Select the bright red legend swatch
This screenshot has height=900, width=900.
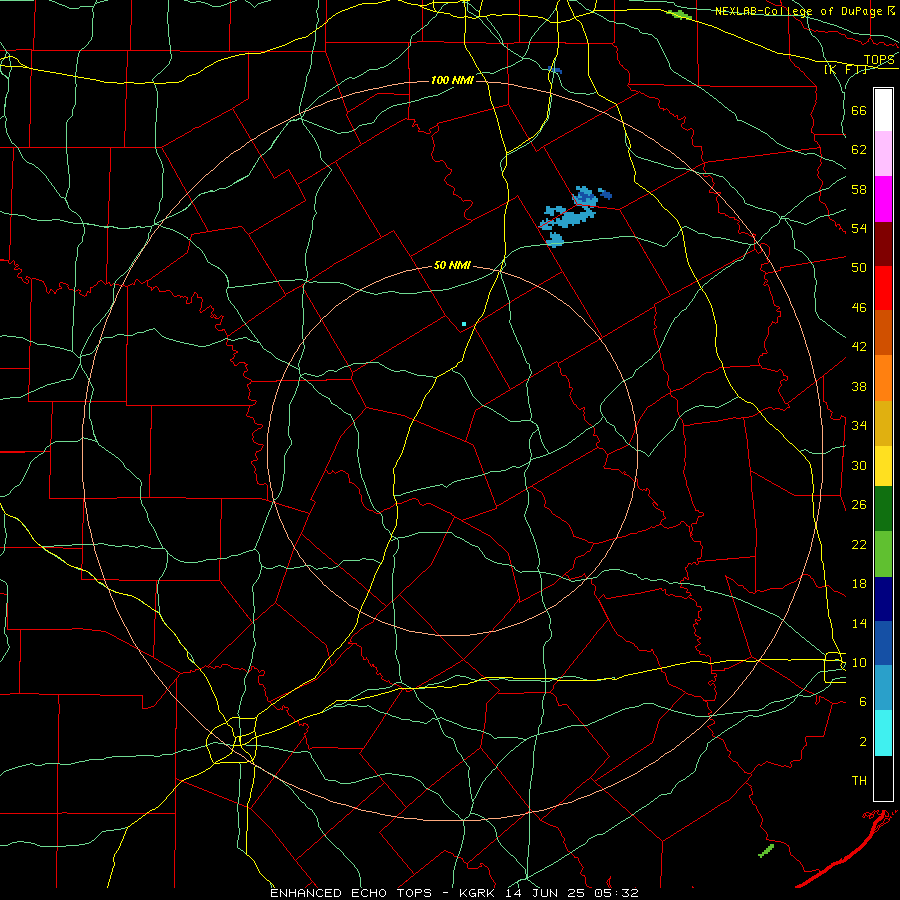tap(883, 288)
